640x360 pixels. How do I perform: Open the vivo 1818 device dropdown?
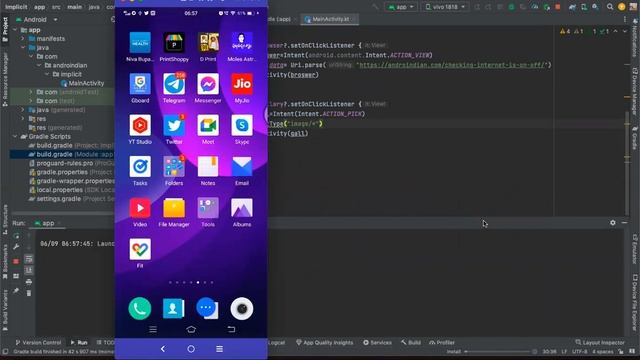coord(445,7)
